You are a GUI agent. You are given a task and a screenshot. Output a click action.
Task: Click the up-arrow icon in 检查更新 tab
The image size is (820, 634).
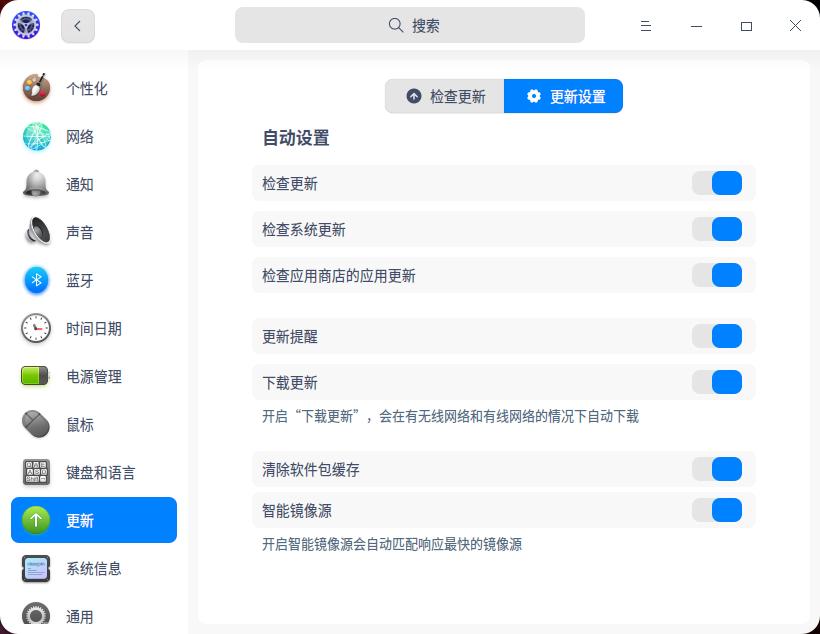(414, 96)
